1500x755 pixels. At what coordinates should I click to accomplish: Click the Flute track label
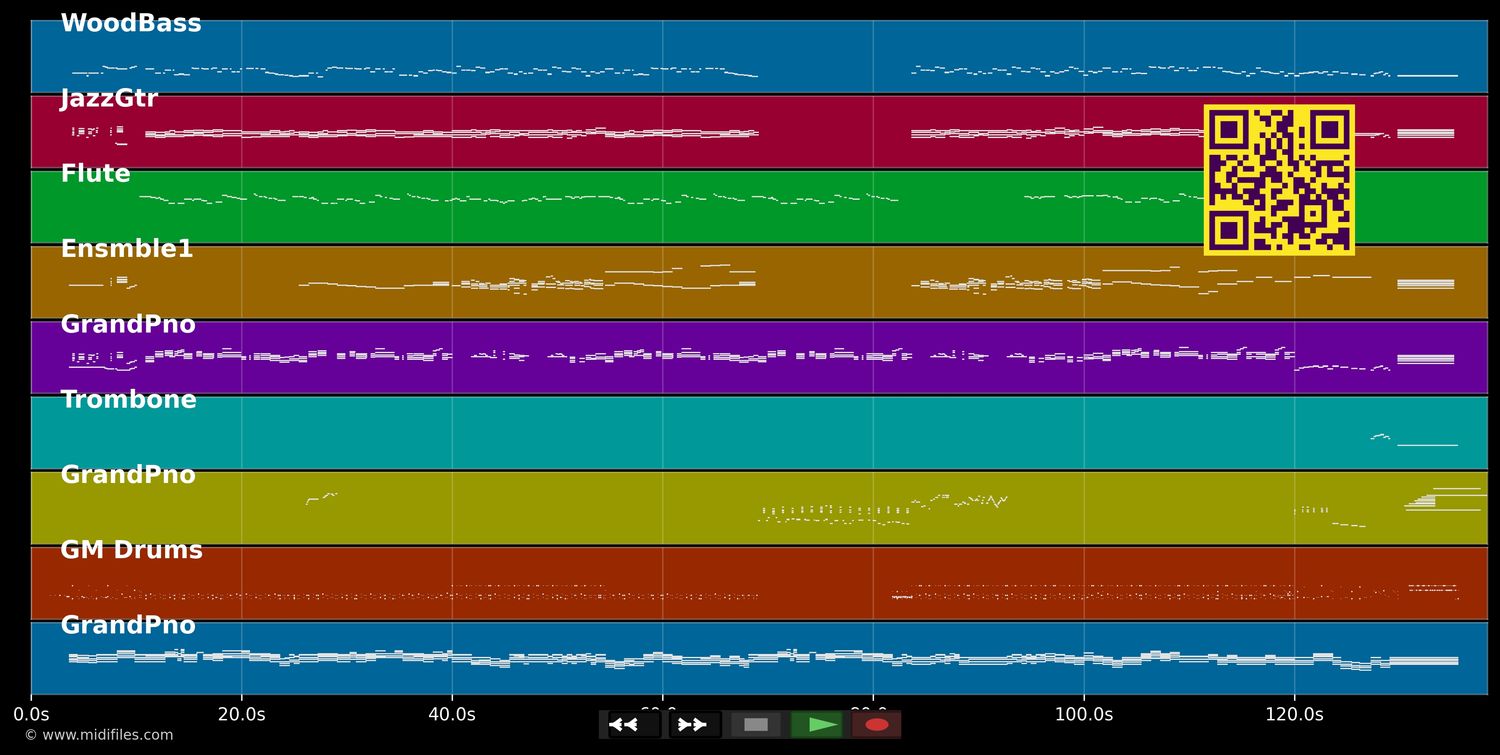pyautogui.click(x=95, y=174)
